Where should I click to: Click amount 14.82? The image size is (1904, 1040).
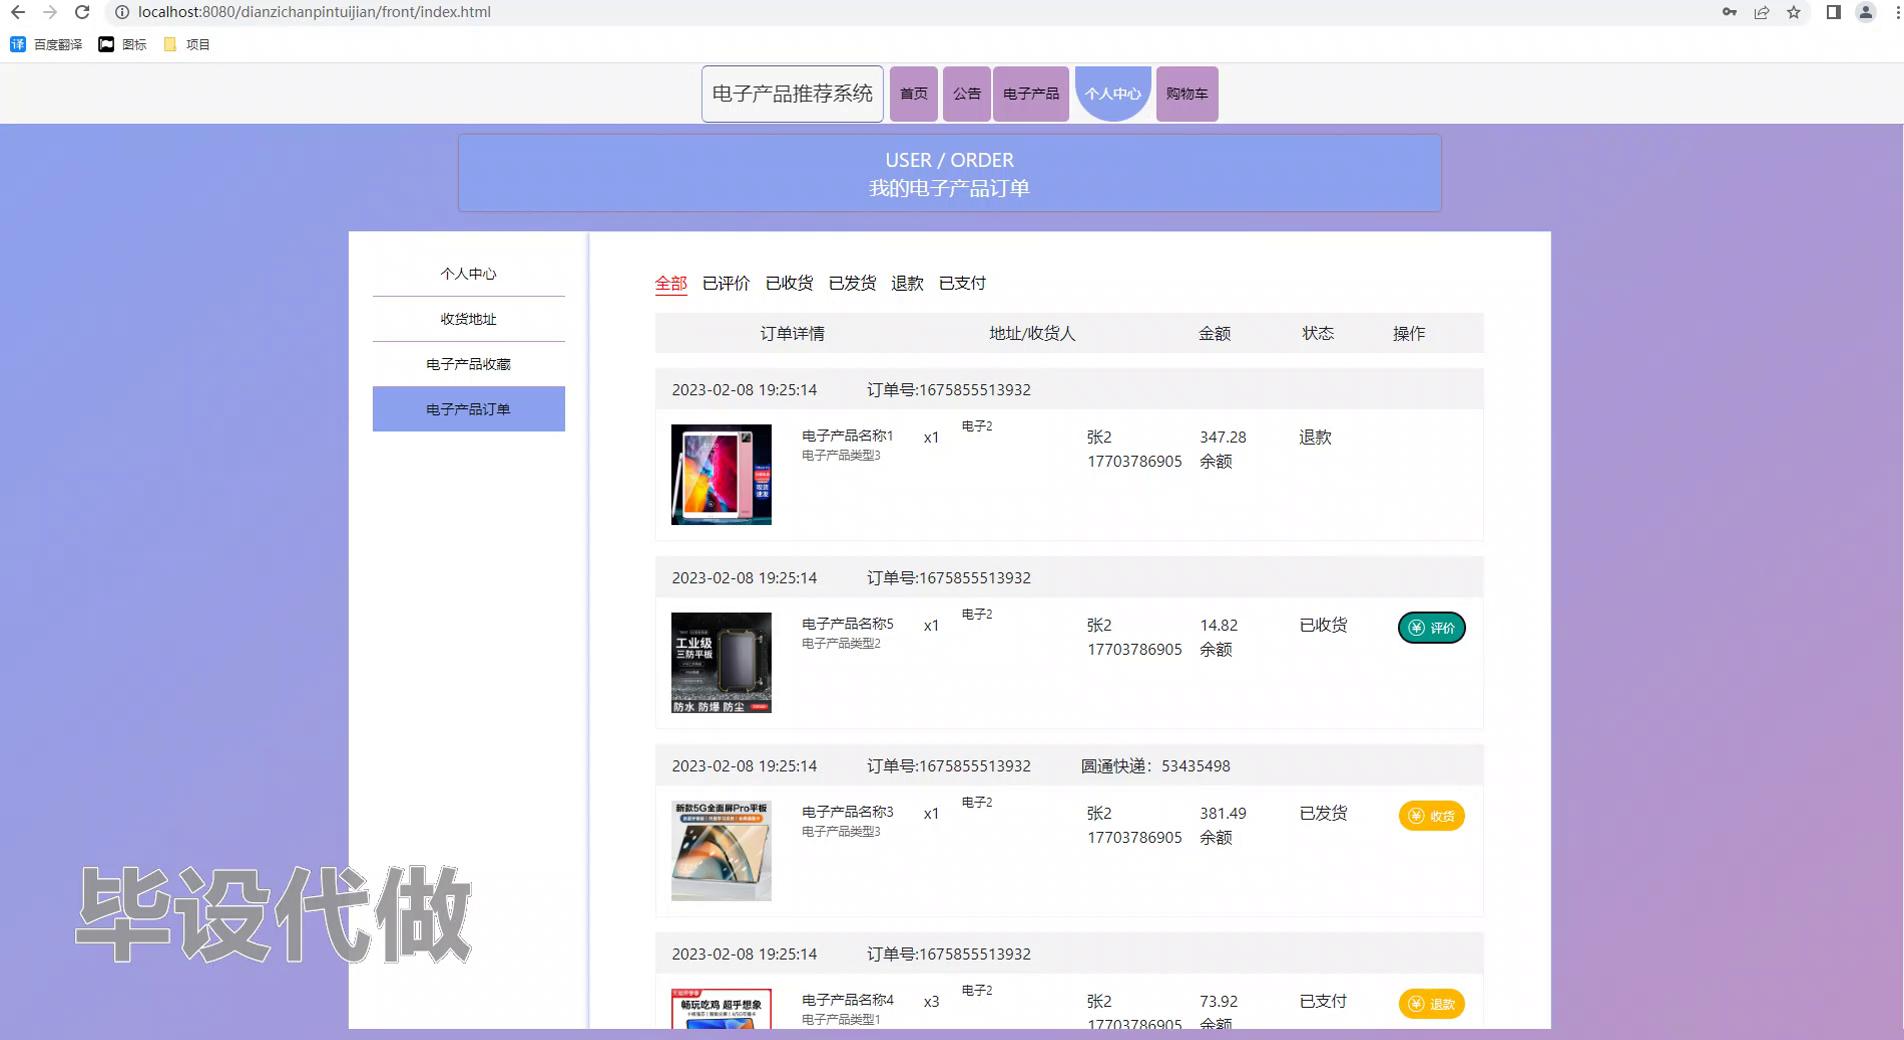coord(1218,625)
